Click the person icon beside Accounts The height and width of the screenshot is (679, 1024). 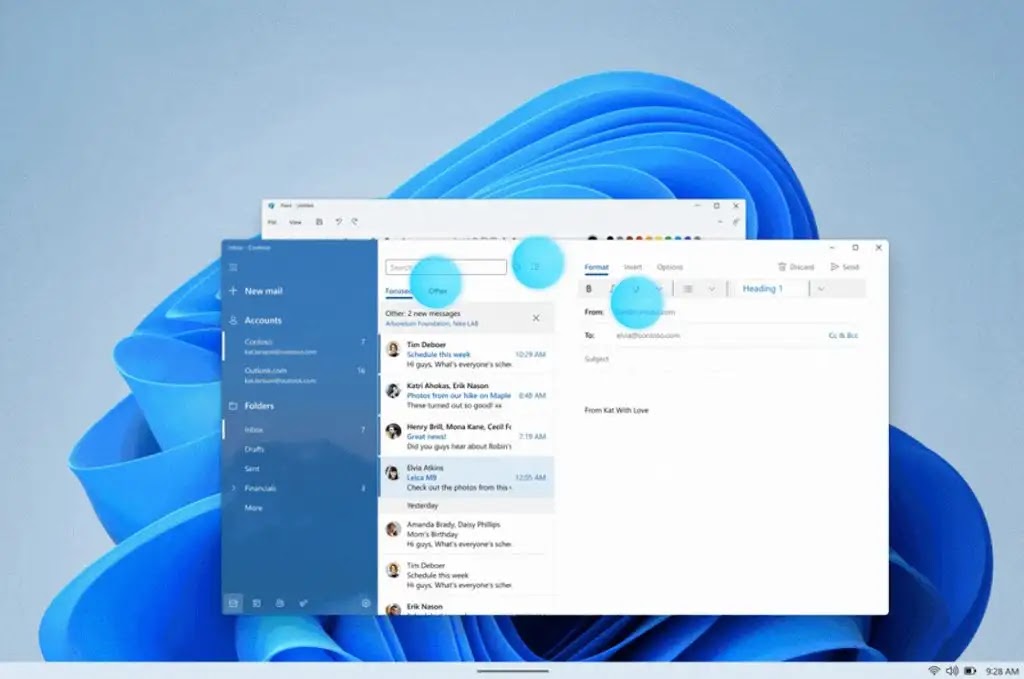(233, 321)
